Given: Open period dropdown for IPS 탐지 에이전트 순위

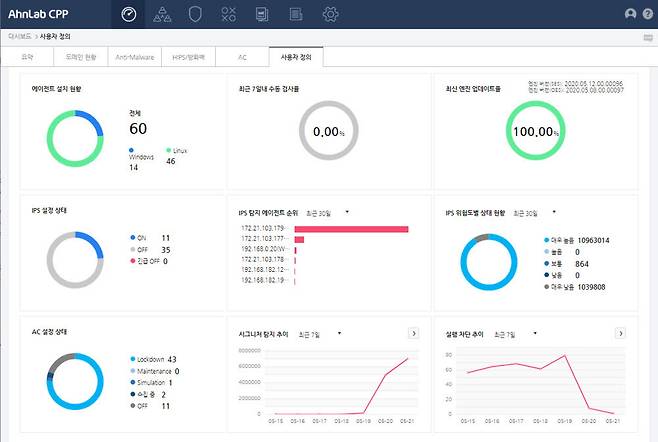Looking at the screenshot, I should click(x=327, y=213).
